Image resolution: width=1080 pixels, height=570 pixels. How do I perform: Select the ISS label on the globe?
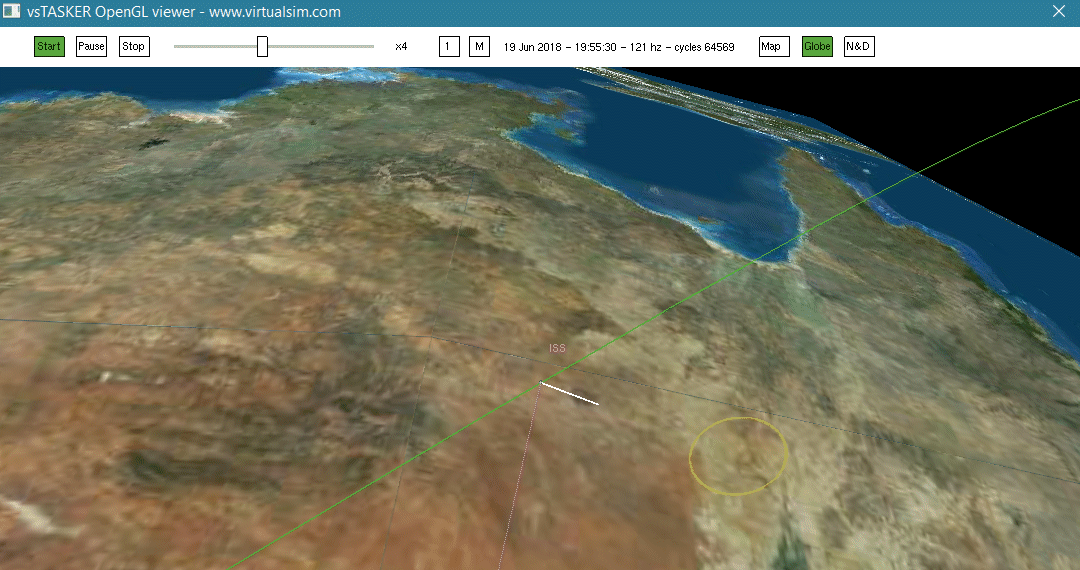(x=557, y=349)
